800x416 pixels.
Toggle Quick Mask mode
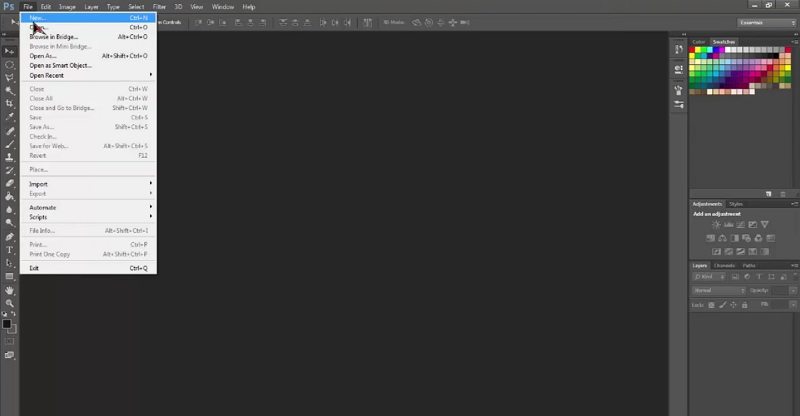click(x=9, y=341)
